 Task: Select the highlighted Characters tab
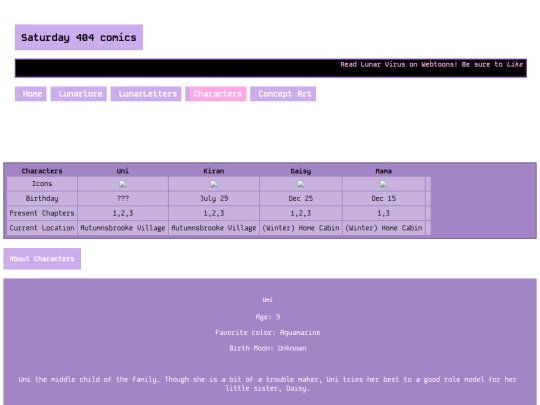pos(217,94)
